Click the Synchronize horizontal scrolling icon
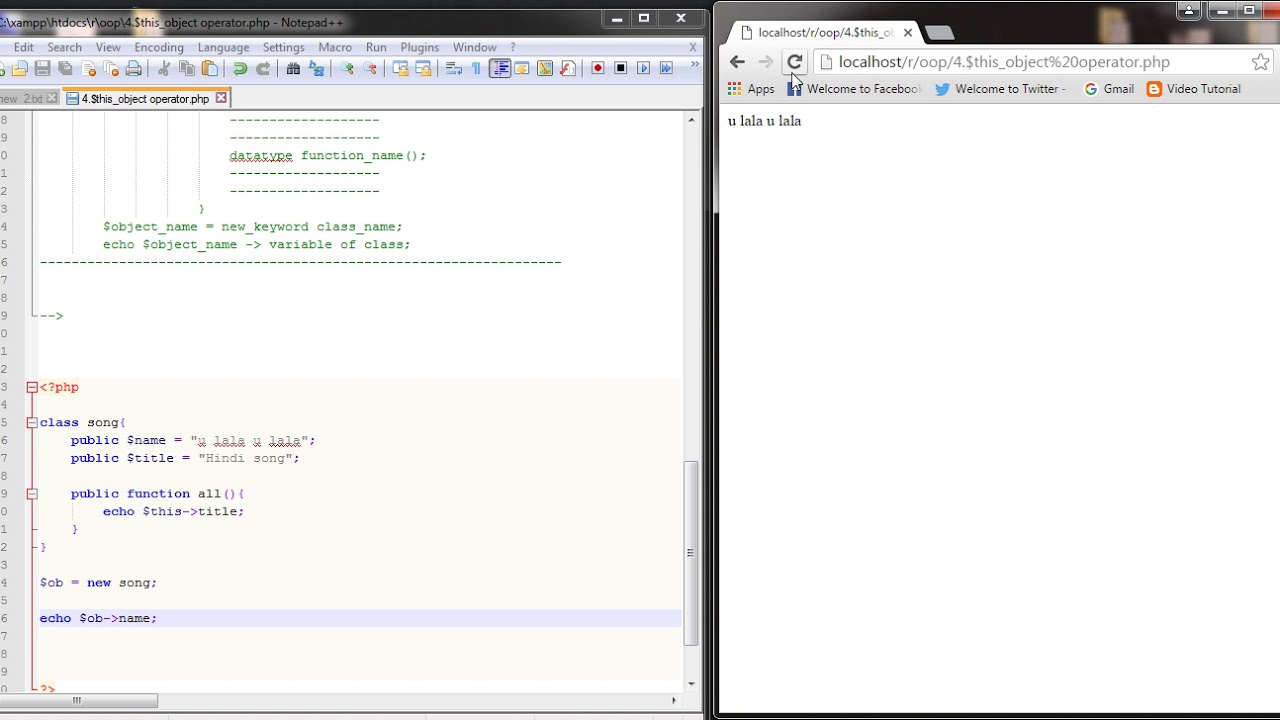Viewport: 1280px width, 720px height. 423,68
